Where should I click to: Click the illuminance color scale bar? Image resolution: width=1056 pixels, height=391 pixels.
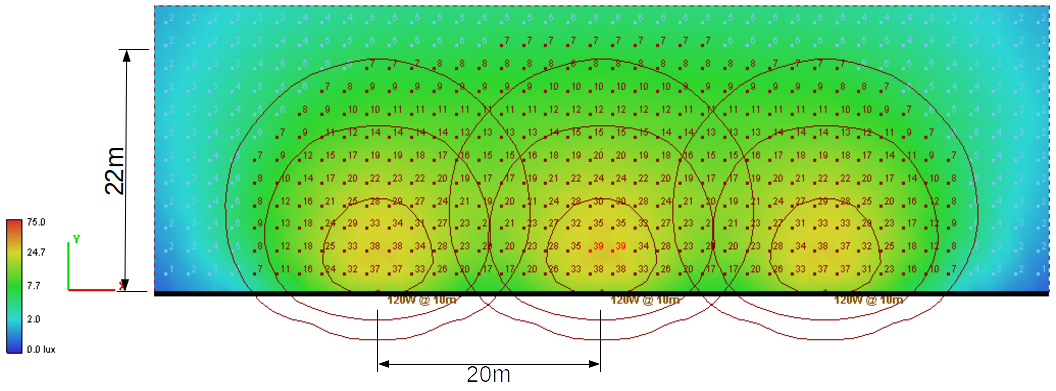click(14, 286)
